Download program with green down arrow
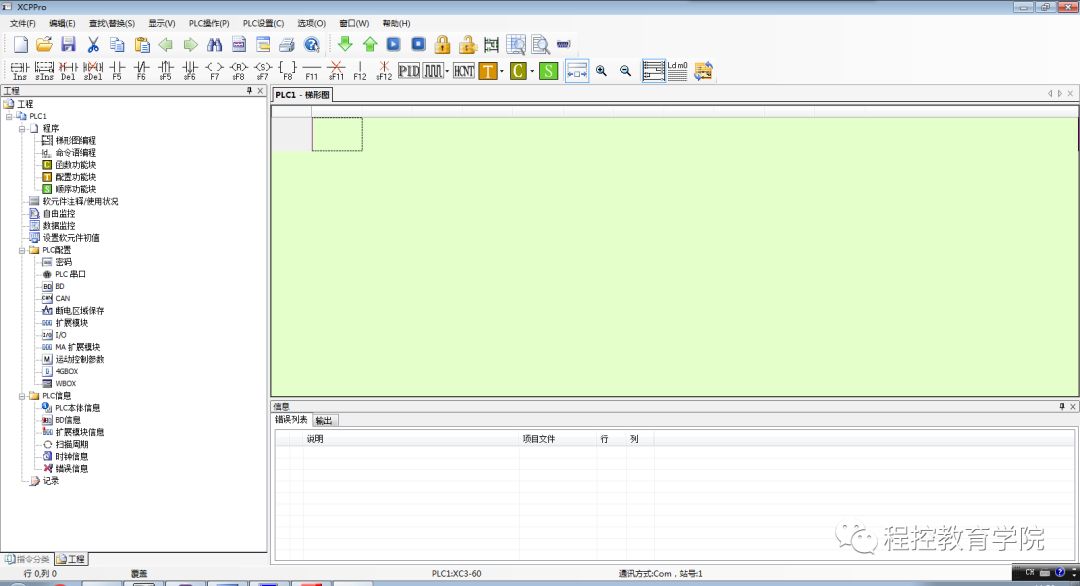 (x=345, y=44)
